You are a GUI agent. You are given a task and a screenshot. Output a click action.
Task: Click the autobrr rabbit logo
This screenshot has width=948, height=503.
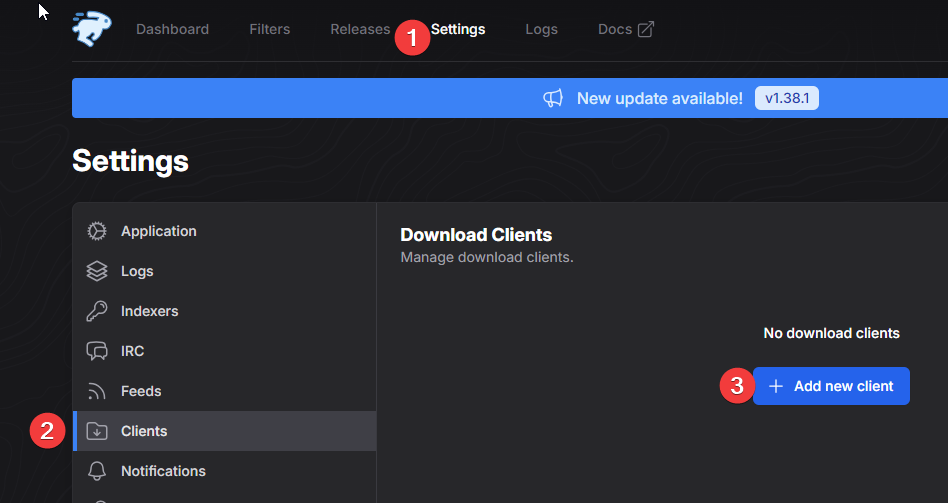pos(92,28)
